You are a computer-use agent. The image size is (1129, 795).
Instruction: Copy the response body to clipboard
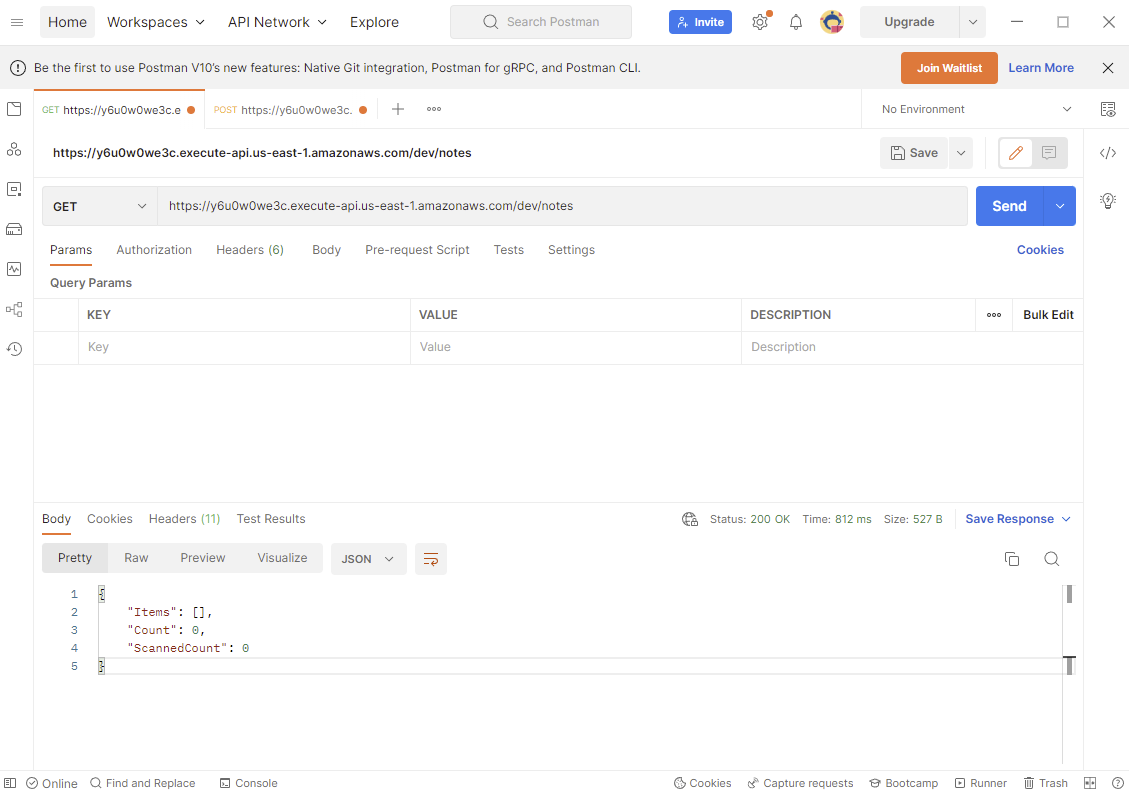pyautogui.click(x=1012, y=559)
